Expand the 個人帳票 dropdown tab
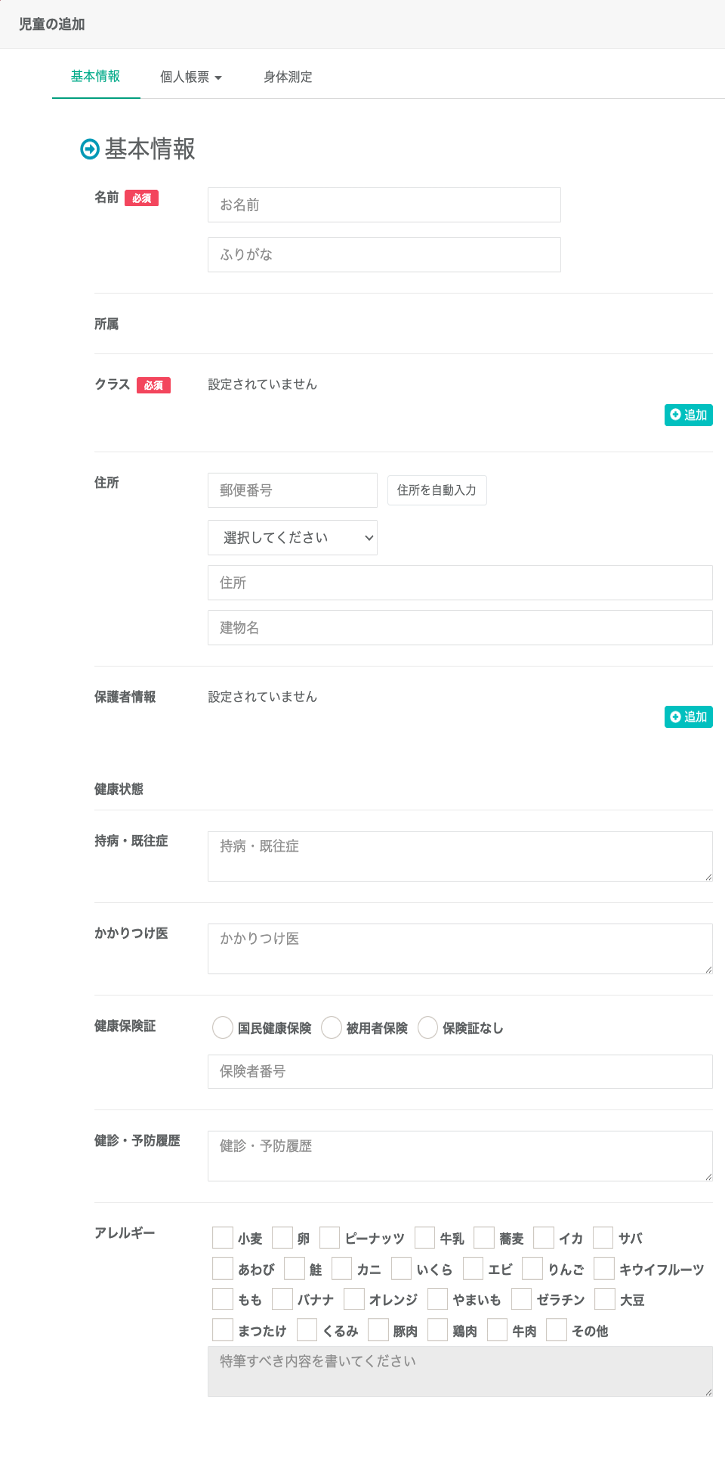 (x=191, y=77)
